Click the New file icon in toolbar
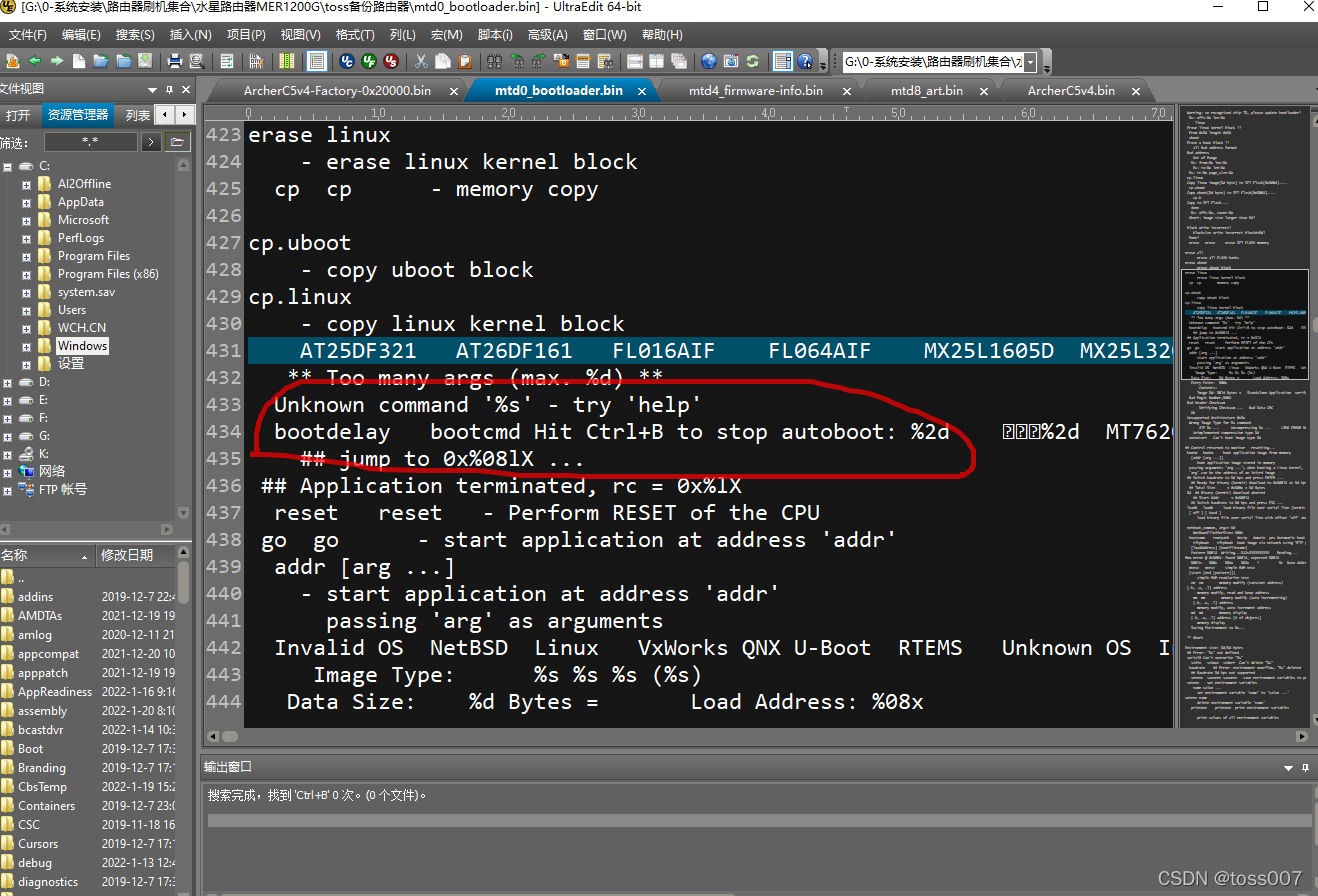1318x896 pixels. tap(78, 61)
